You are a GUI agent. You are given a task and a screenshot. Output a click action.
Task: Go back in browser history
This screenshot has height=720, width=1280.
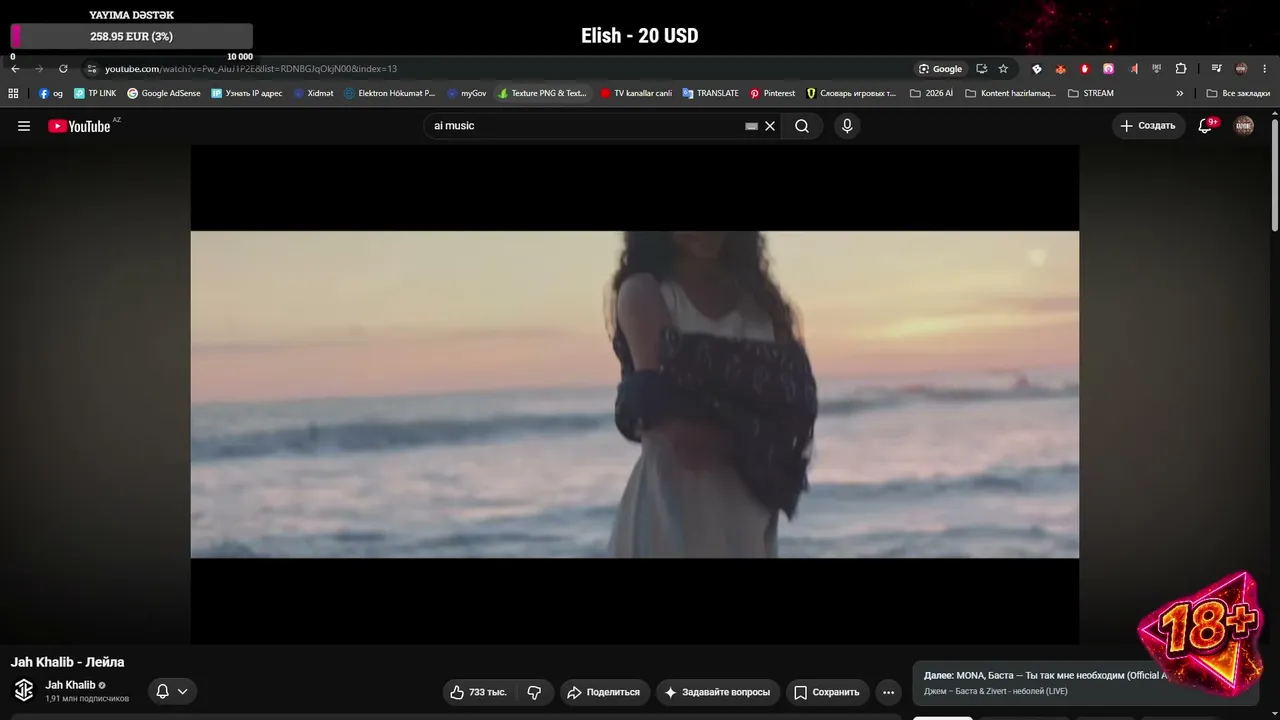pyautogui.click(x=15, y=69)
